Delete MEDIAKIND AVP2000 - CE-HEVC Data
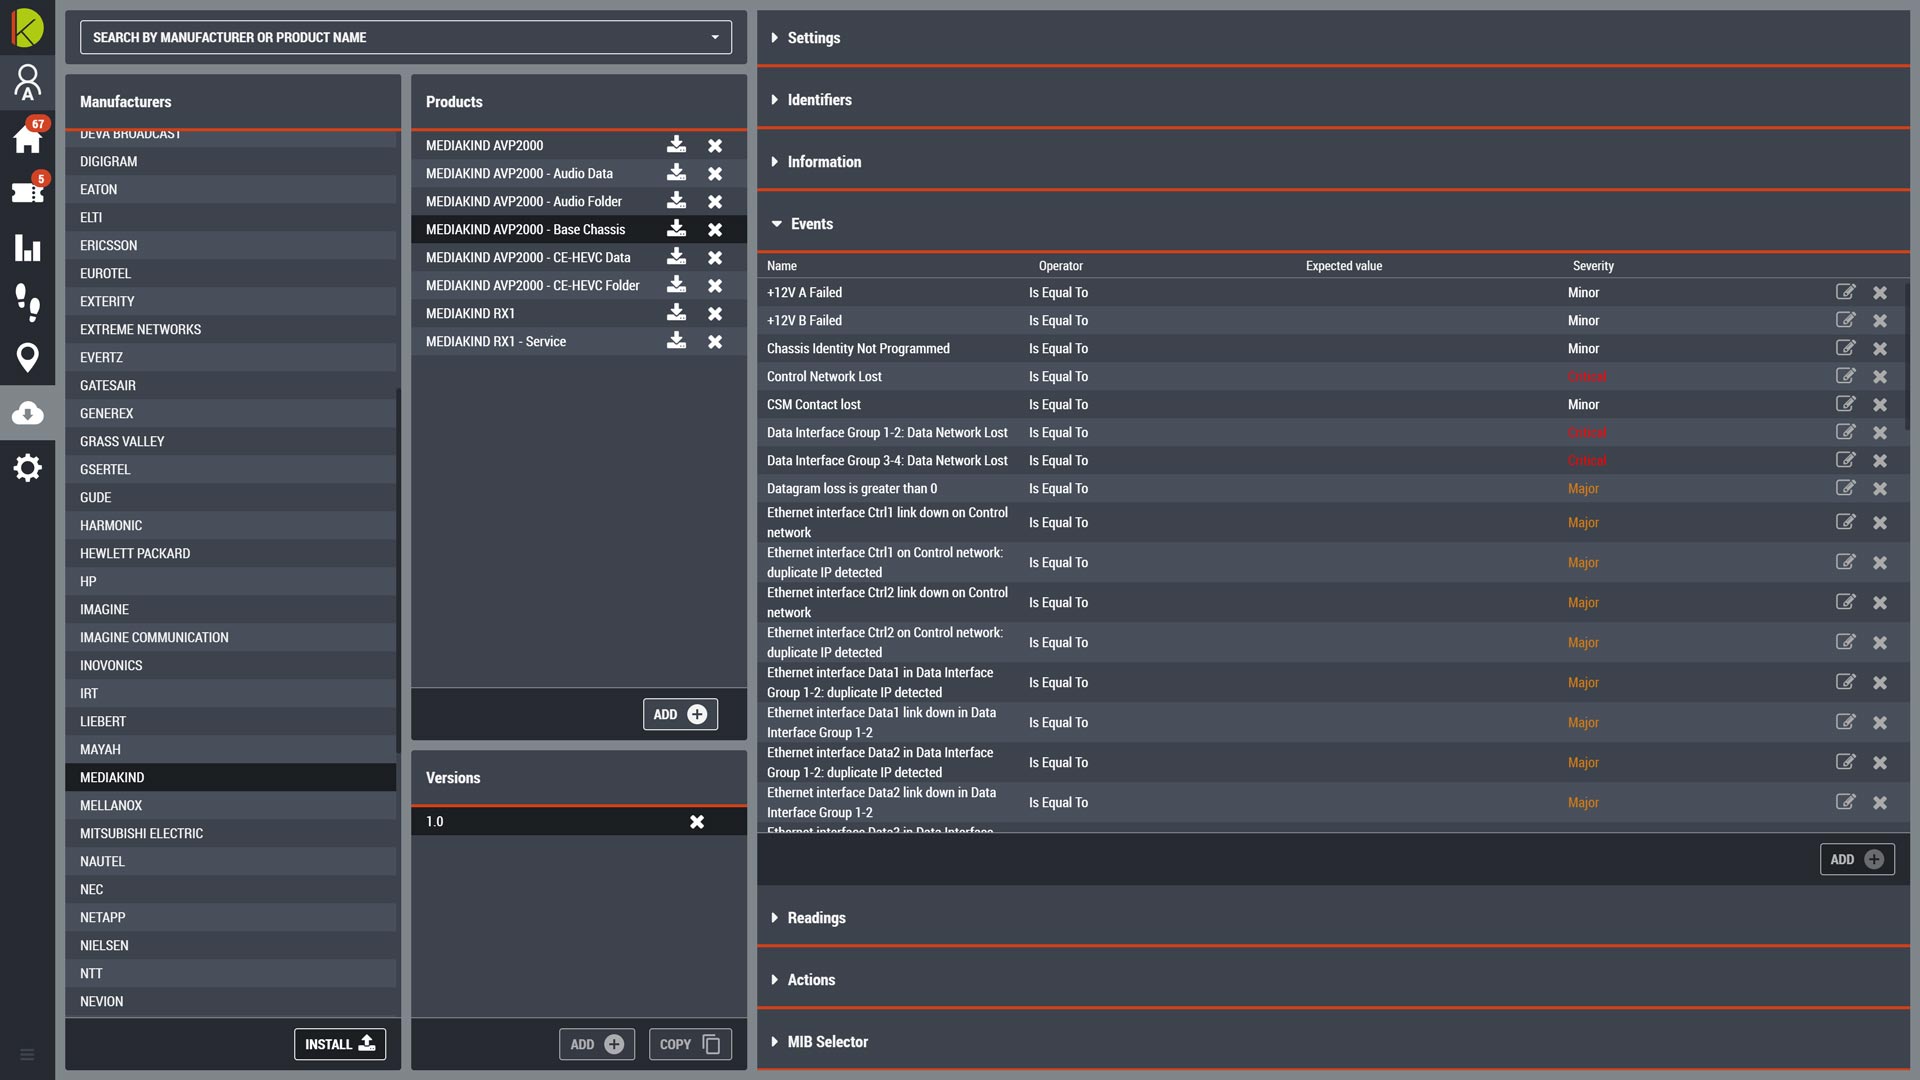Viewport: 1920px width, 1080px height. pos(715,258)
